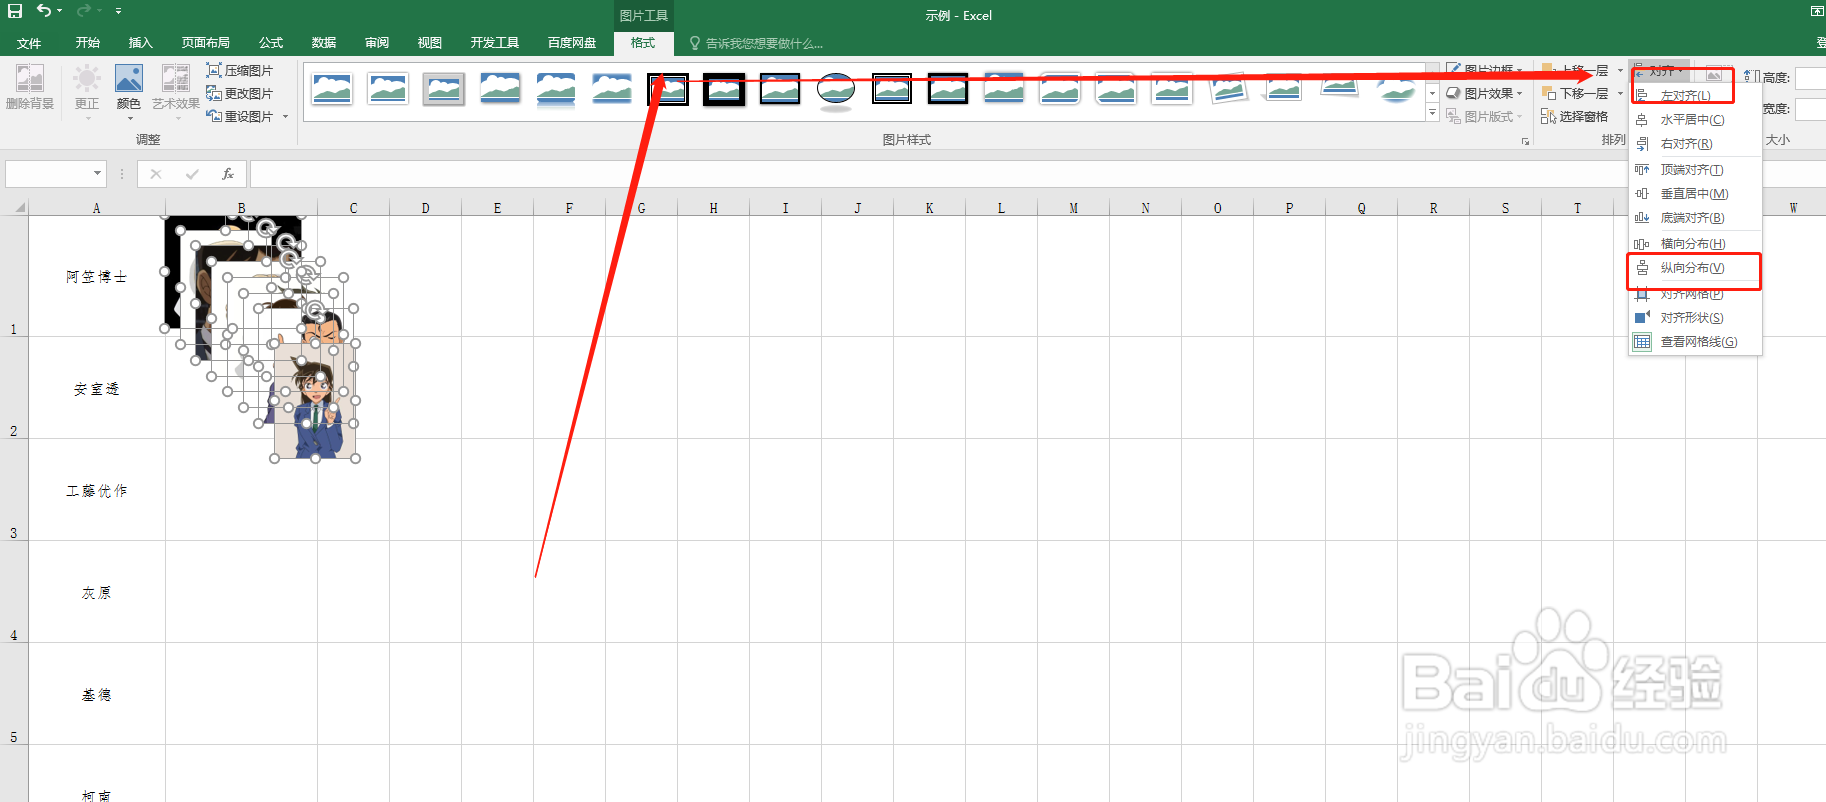The image size is (1826, 802).
Task: Click the formula bar cancel X icon
Action: pos(156,174)
